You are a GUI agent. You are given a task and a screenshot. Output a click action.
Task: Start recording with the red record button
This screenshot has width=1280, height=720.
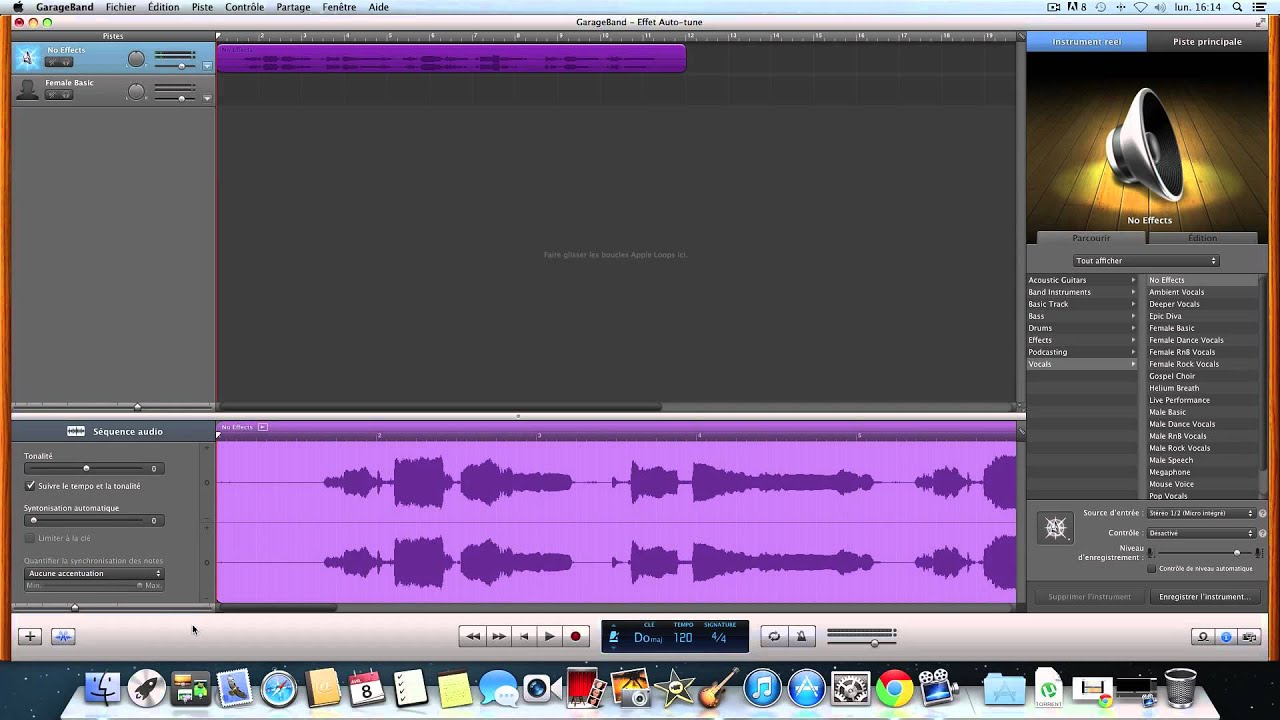pos(575,636)
